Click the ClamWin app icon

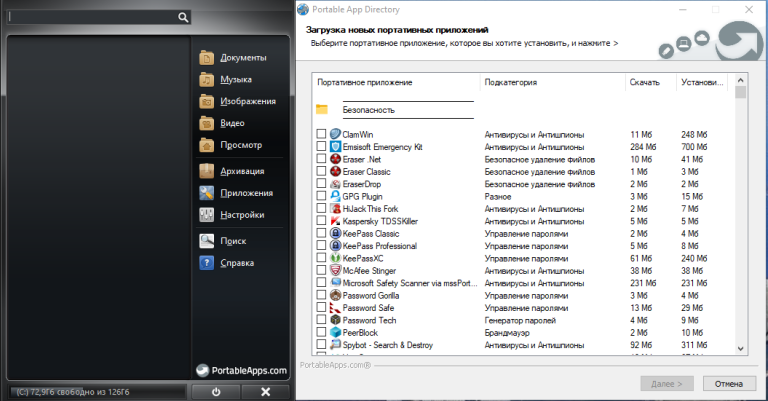tap(335, 134)
